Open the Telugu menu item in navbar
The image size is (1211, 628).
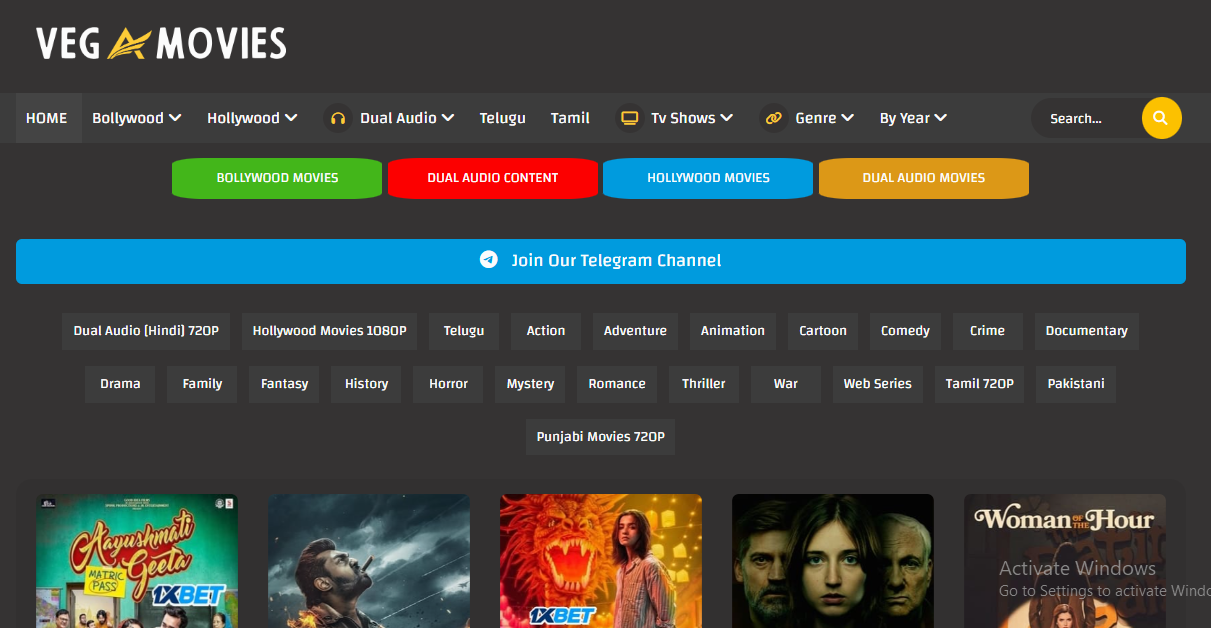click(x=502, y=118)
